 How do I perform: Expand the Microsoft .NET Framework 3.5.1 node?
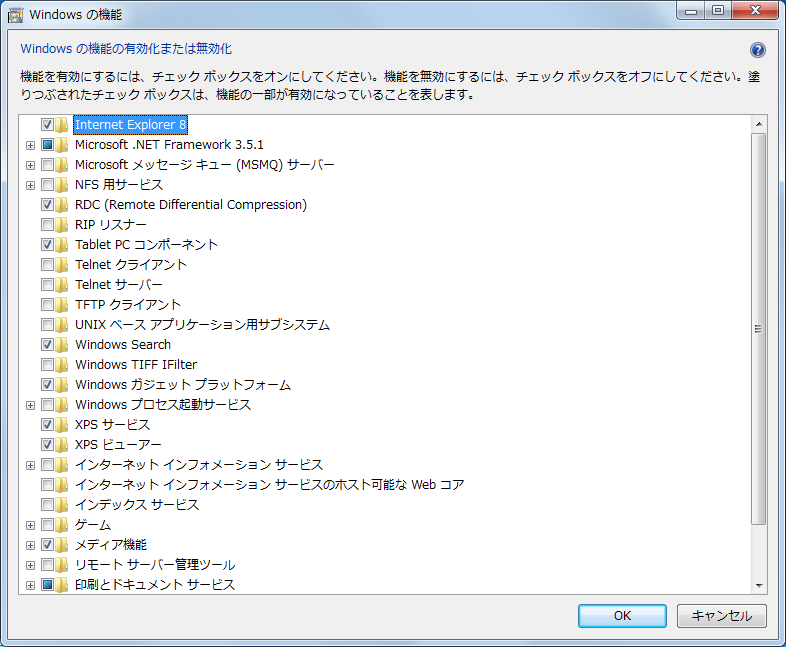point(31,145)
